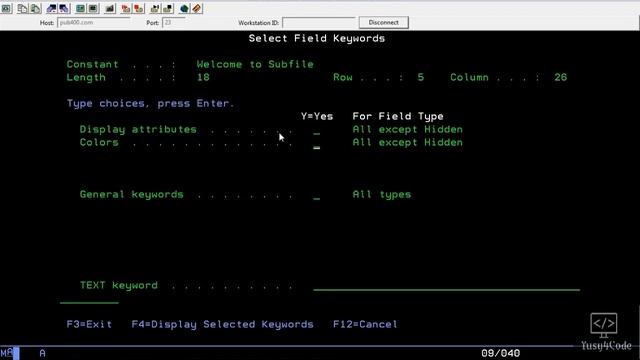Image resolution: width=640 pixels, height=360 pixels.
Task: Click the 'MA' status bar indicator
Action: pos(7,353)
